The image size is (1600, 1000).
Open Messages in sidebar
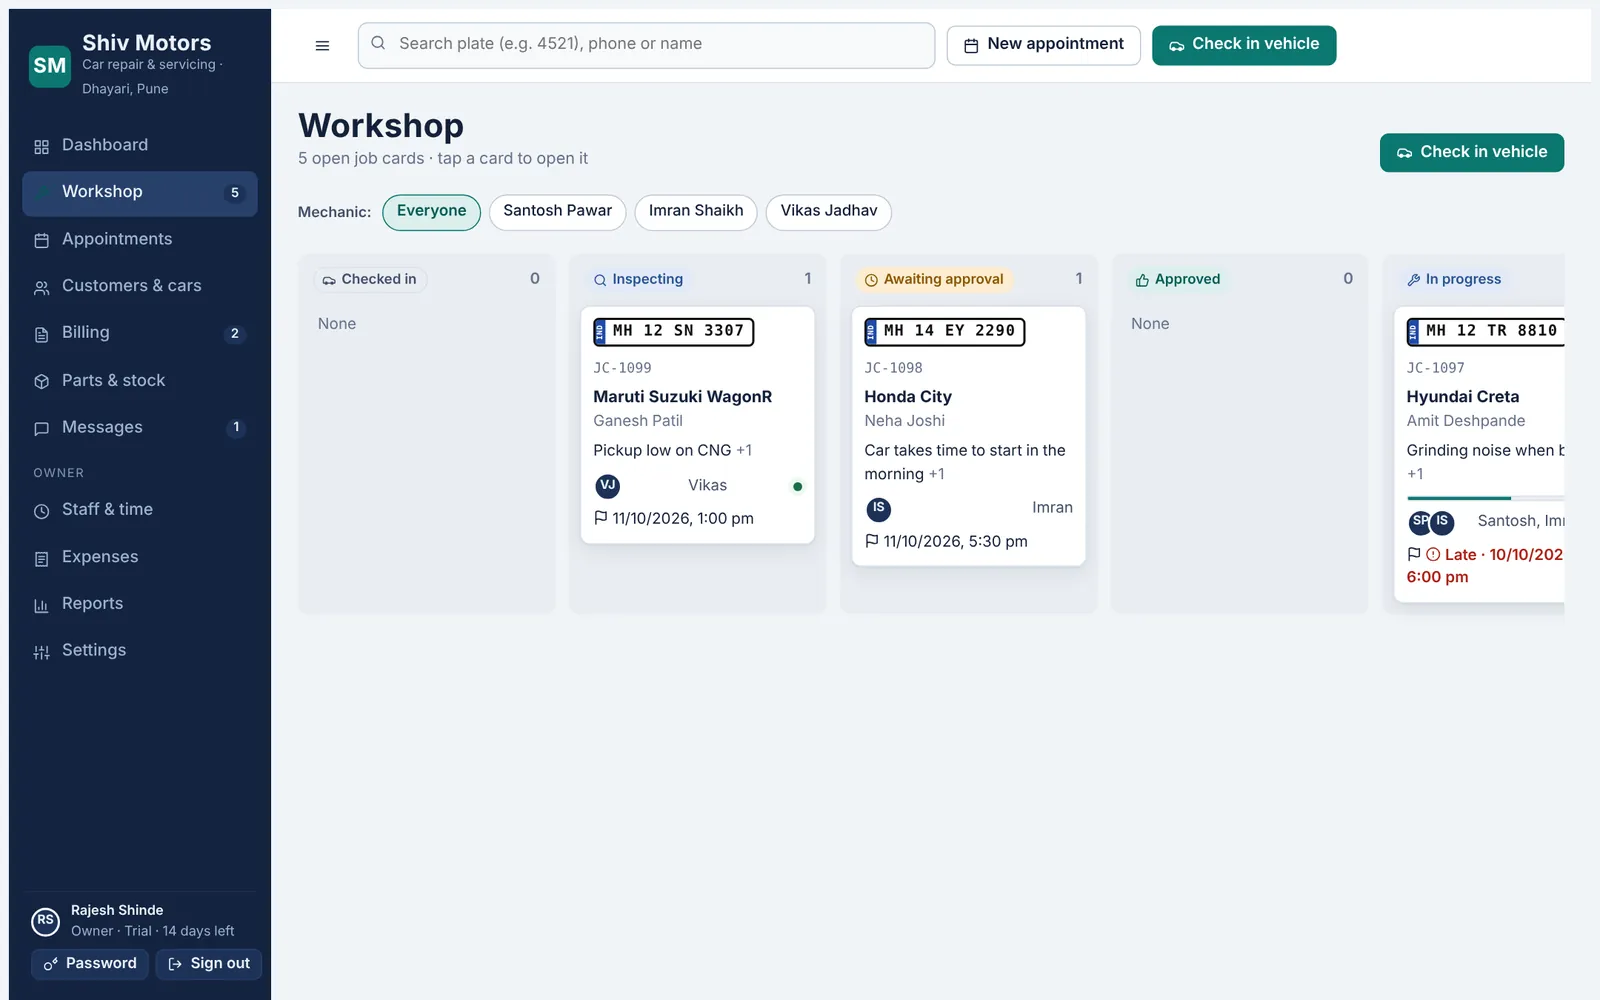point(140,428)
